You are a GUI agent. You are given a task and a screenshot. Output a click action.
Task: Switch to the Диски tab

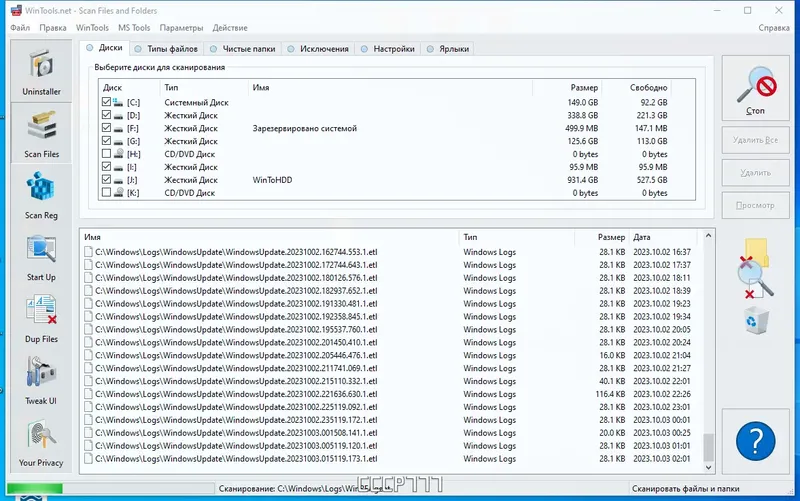click(x=105, y=47)
